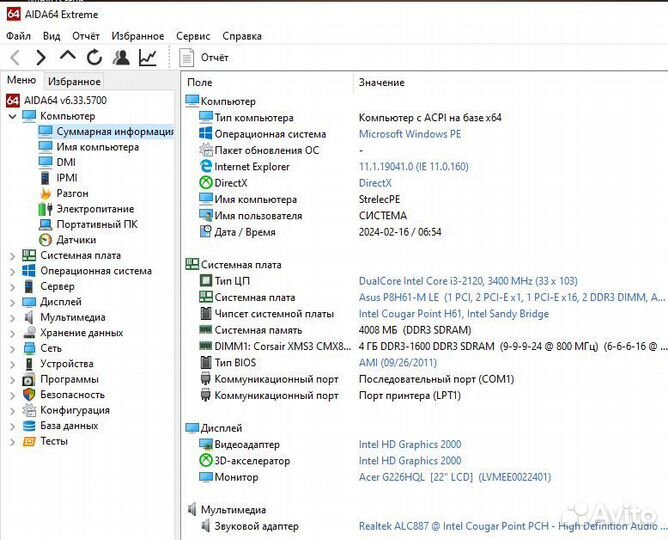668x540 pixels.
Task: Open the Сервис menu
Action: coord(192,36)
